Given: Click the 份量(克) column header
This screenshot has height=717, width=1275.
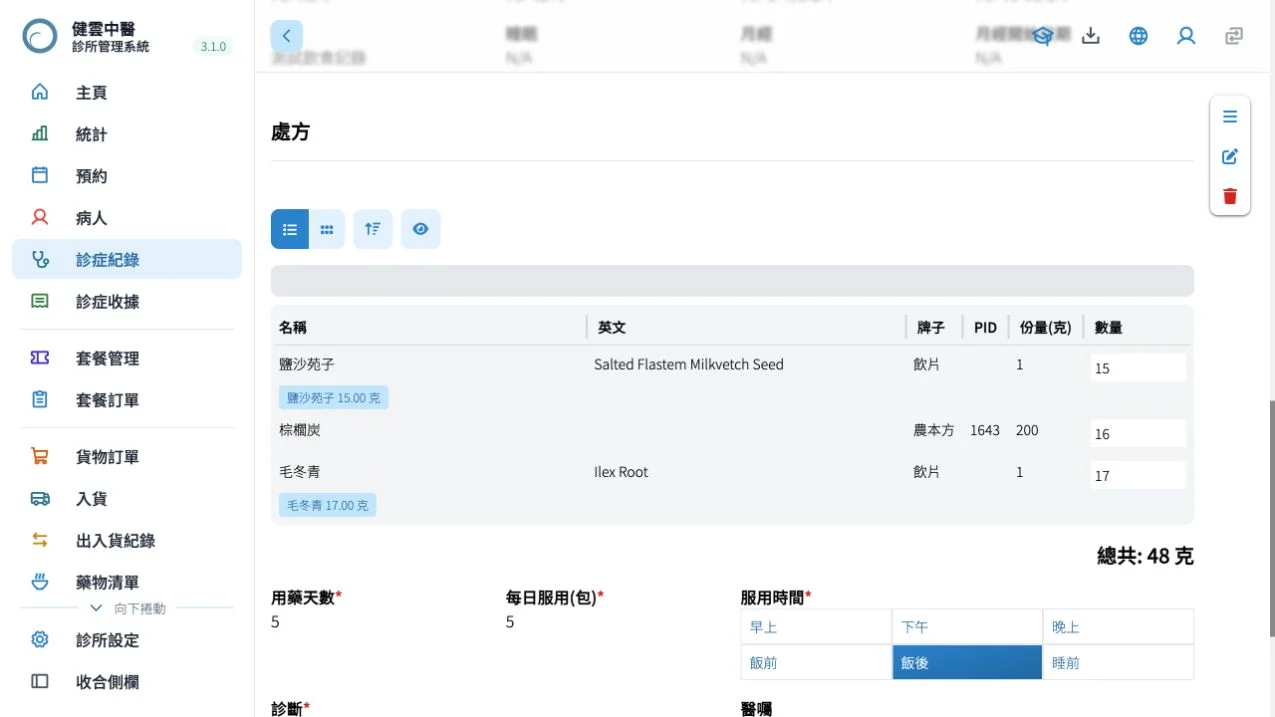Looking at the screenshot, I should pos(1046,327).
